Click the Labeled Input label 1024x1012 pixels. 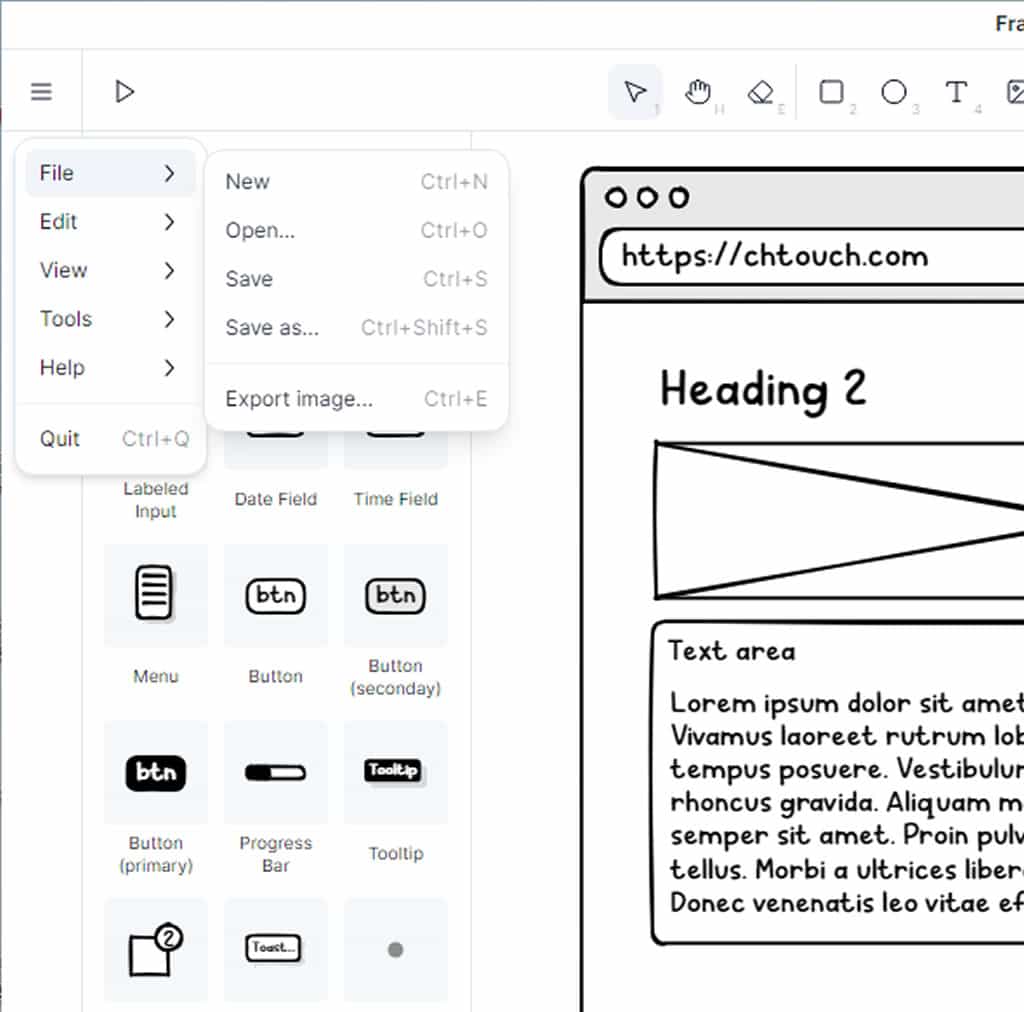point(155,499)
